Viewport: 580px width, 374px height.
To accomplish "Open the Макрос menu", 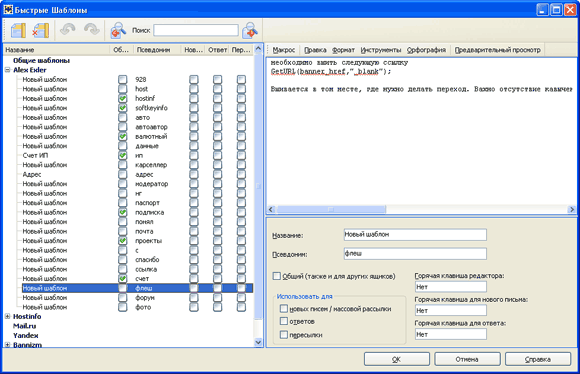I will coord(284,50).
